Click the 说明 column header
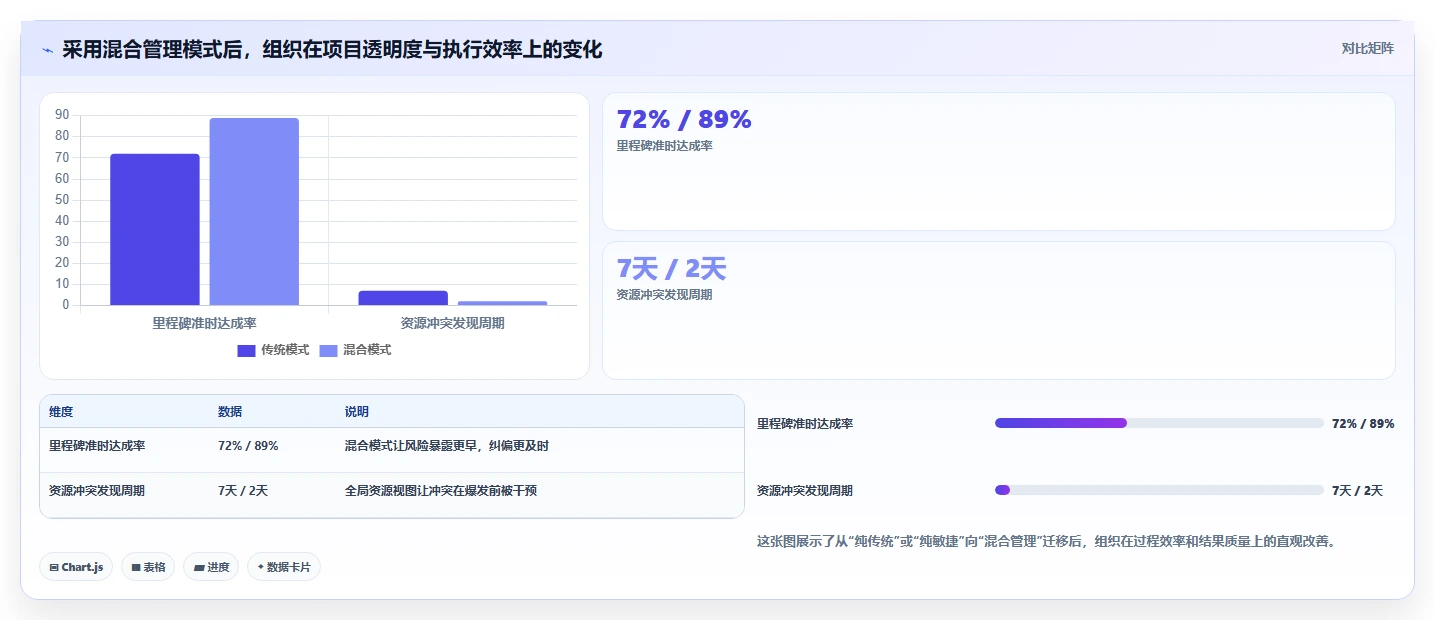 pos(357,412)
